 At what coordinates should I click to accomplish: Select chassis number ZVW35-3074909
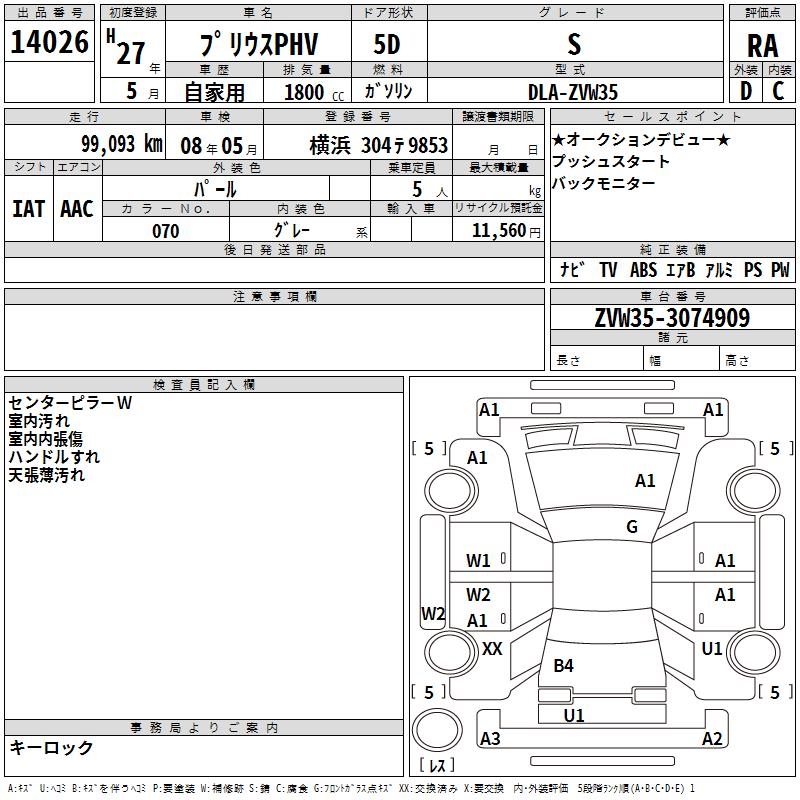(672, 317)
